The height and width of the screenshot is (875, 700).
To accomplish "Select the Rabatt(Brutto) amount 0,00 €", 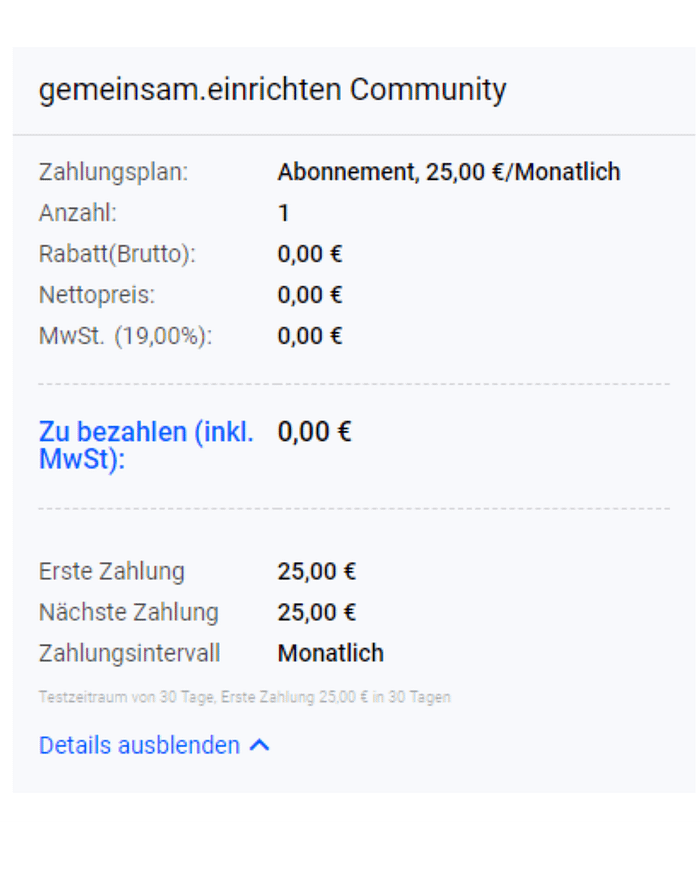I will (310, 254).
